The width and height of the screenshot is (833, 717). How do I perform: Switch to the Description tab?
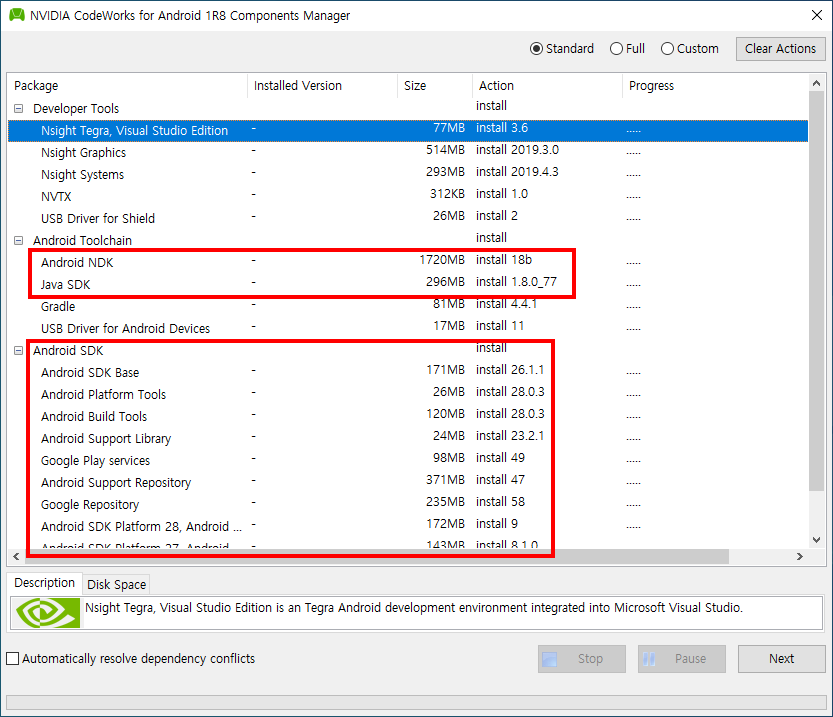point(45,583)
